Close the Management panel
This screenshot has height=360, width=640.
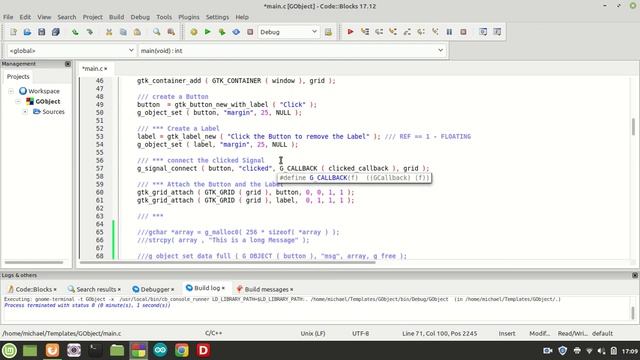pyautogui.click(x=68, y=64)
